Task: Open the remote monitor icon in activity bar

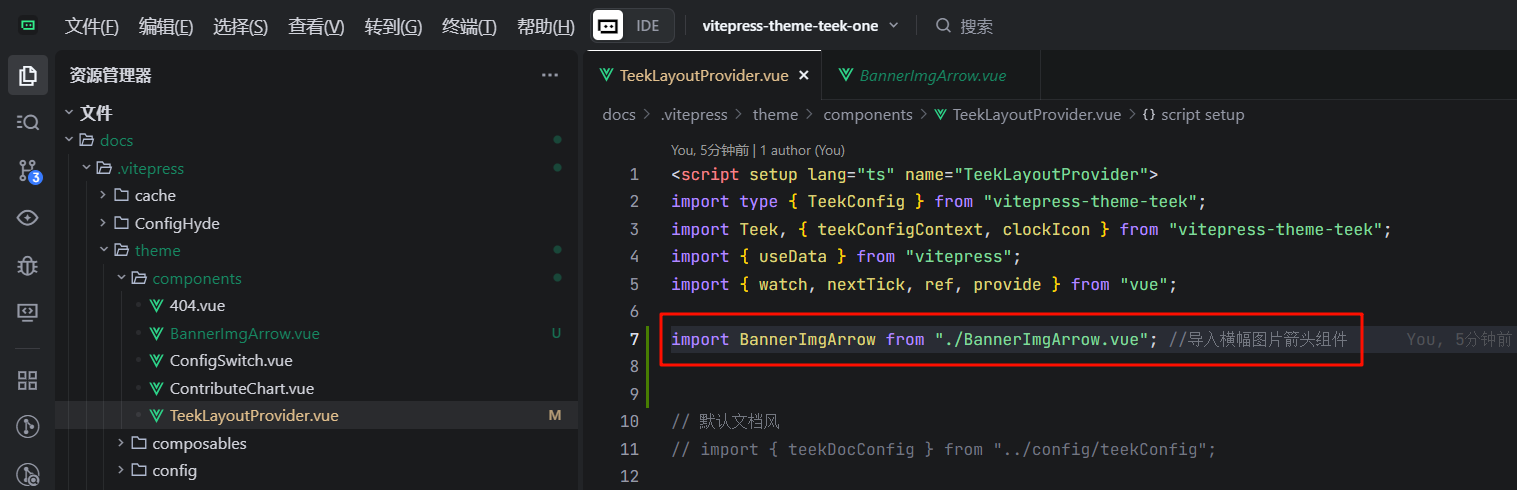Action: point(28,312)
